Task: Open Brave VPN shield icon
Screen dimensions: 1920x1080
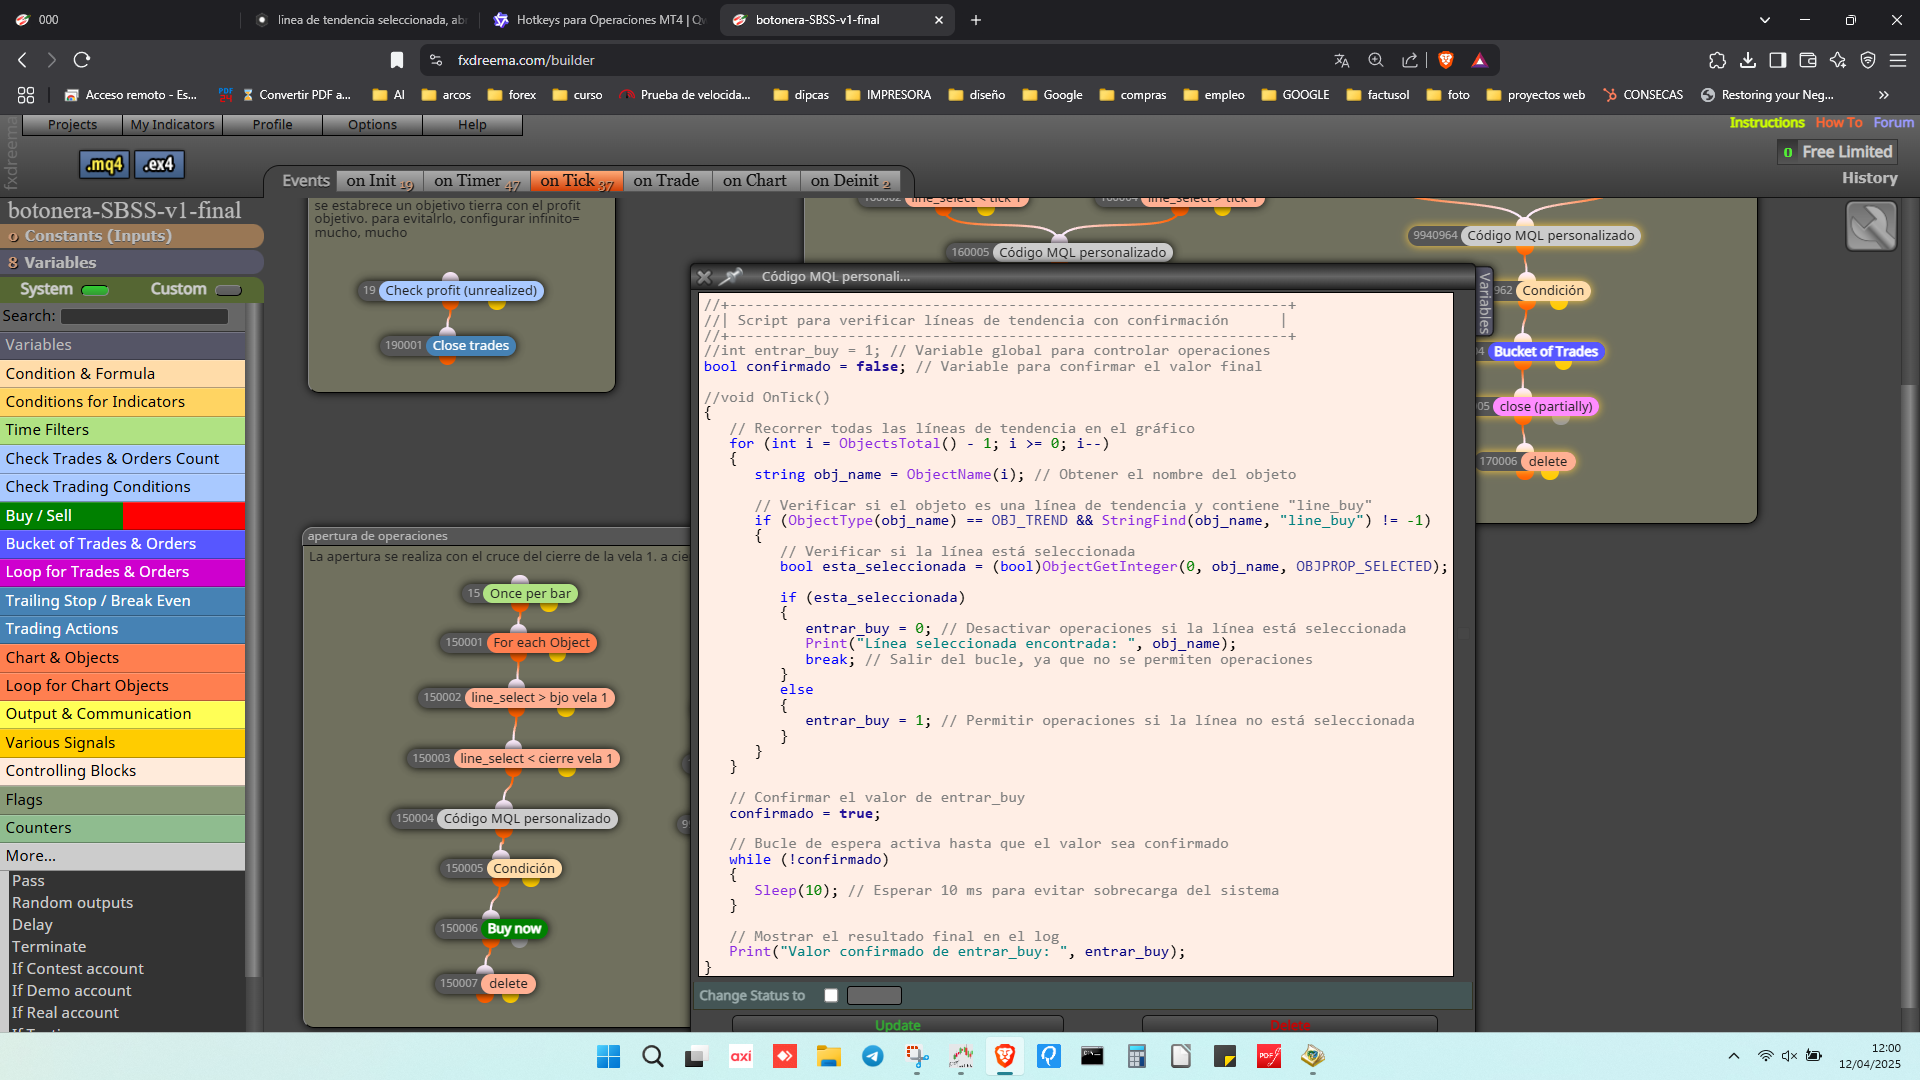Action: 1867,60
